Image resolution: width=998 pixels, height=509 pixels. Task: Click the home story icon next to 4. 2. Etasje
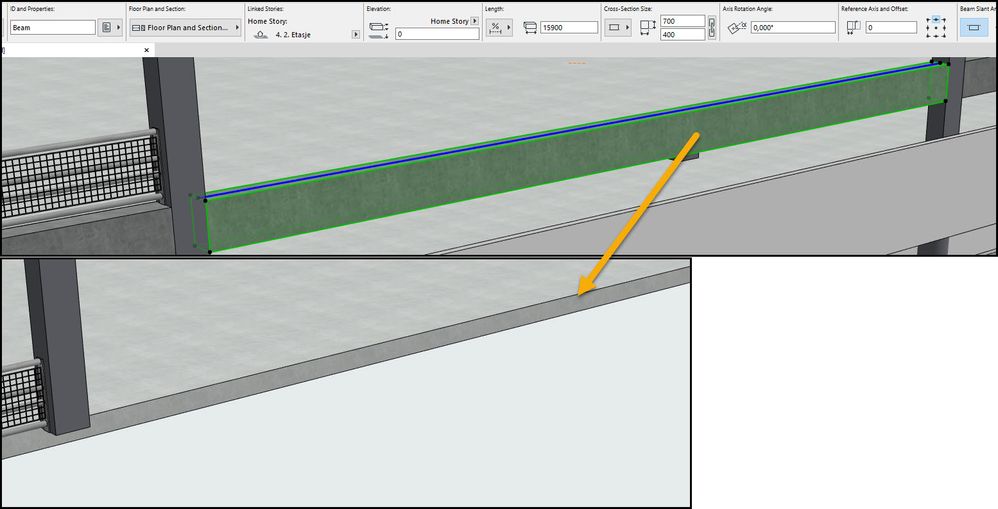click(x=260, y=34)
